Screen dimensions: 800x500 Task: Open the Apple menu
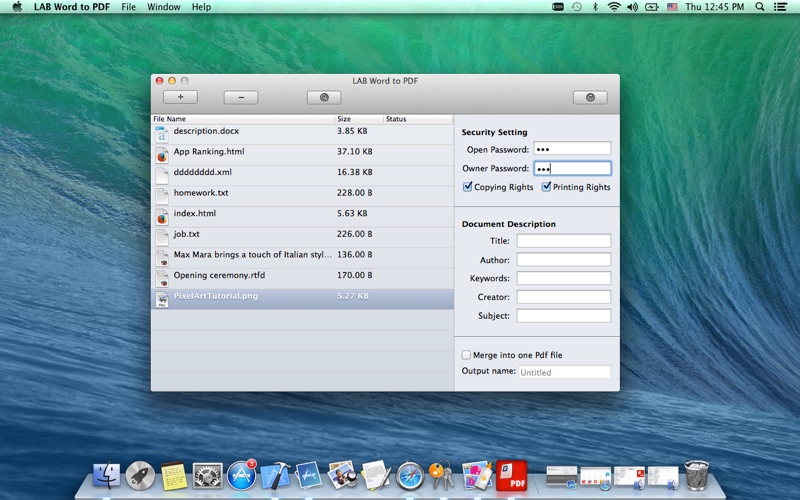[17, 7]
